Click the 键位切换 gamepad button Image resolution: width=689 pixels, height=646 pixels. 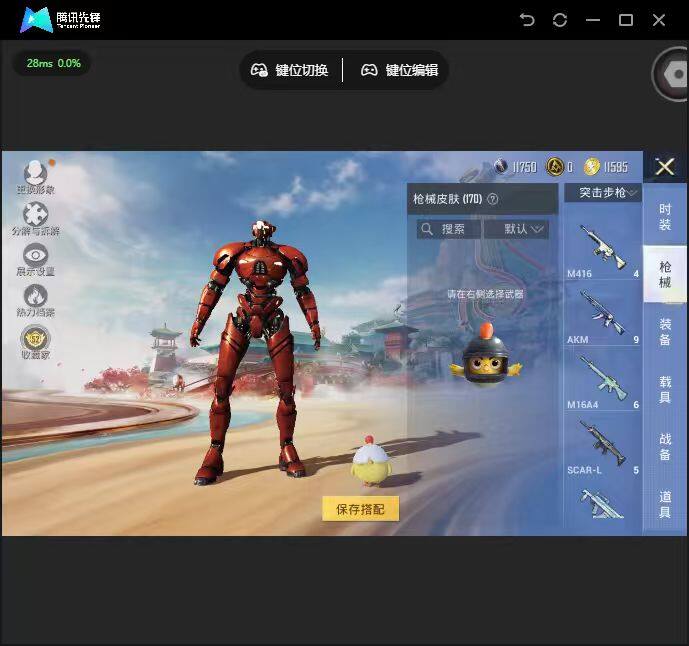point(290,70)
